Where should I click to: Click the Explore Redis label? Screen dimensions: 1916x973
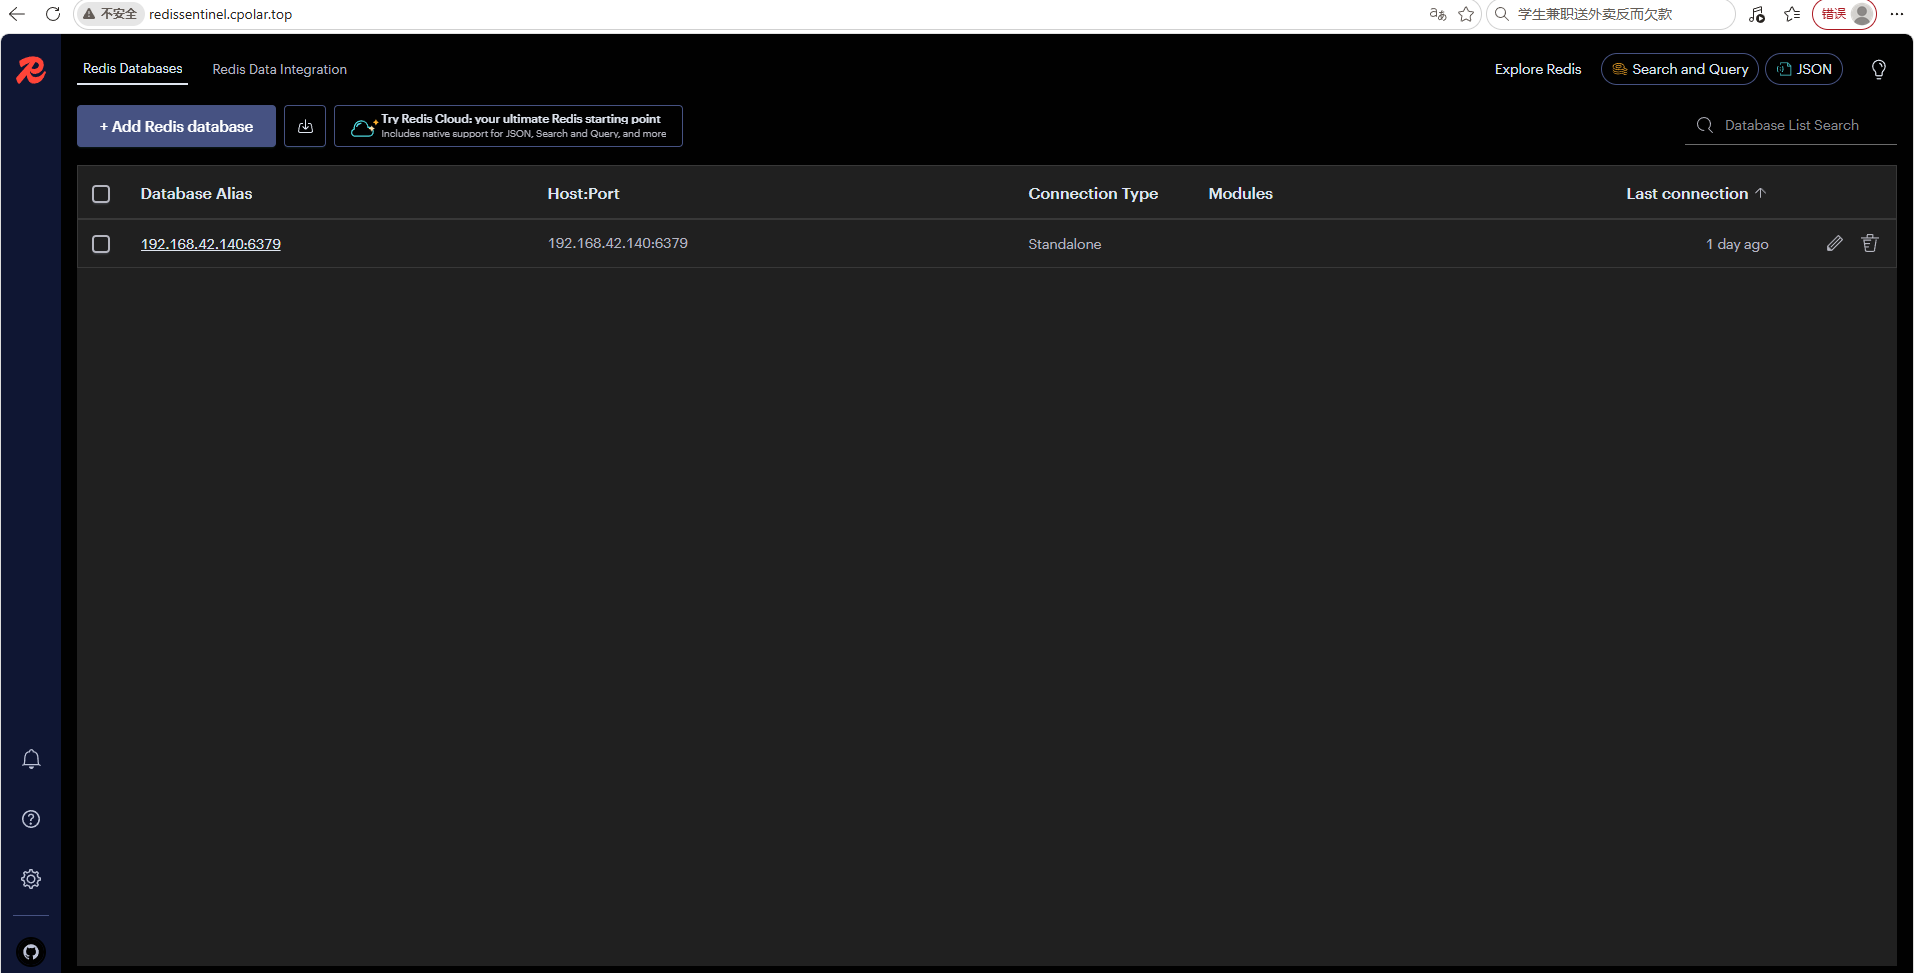pyautogui.click(x=1538, y=69)
